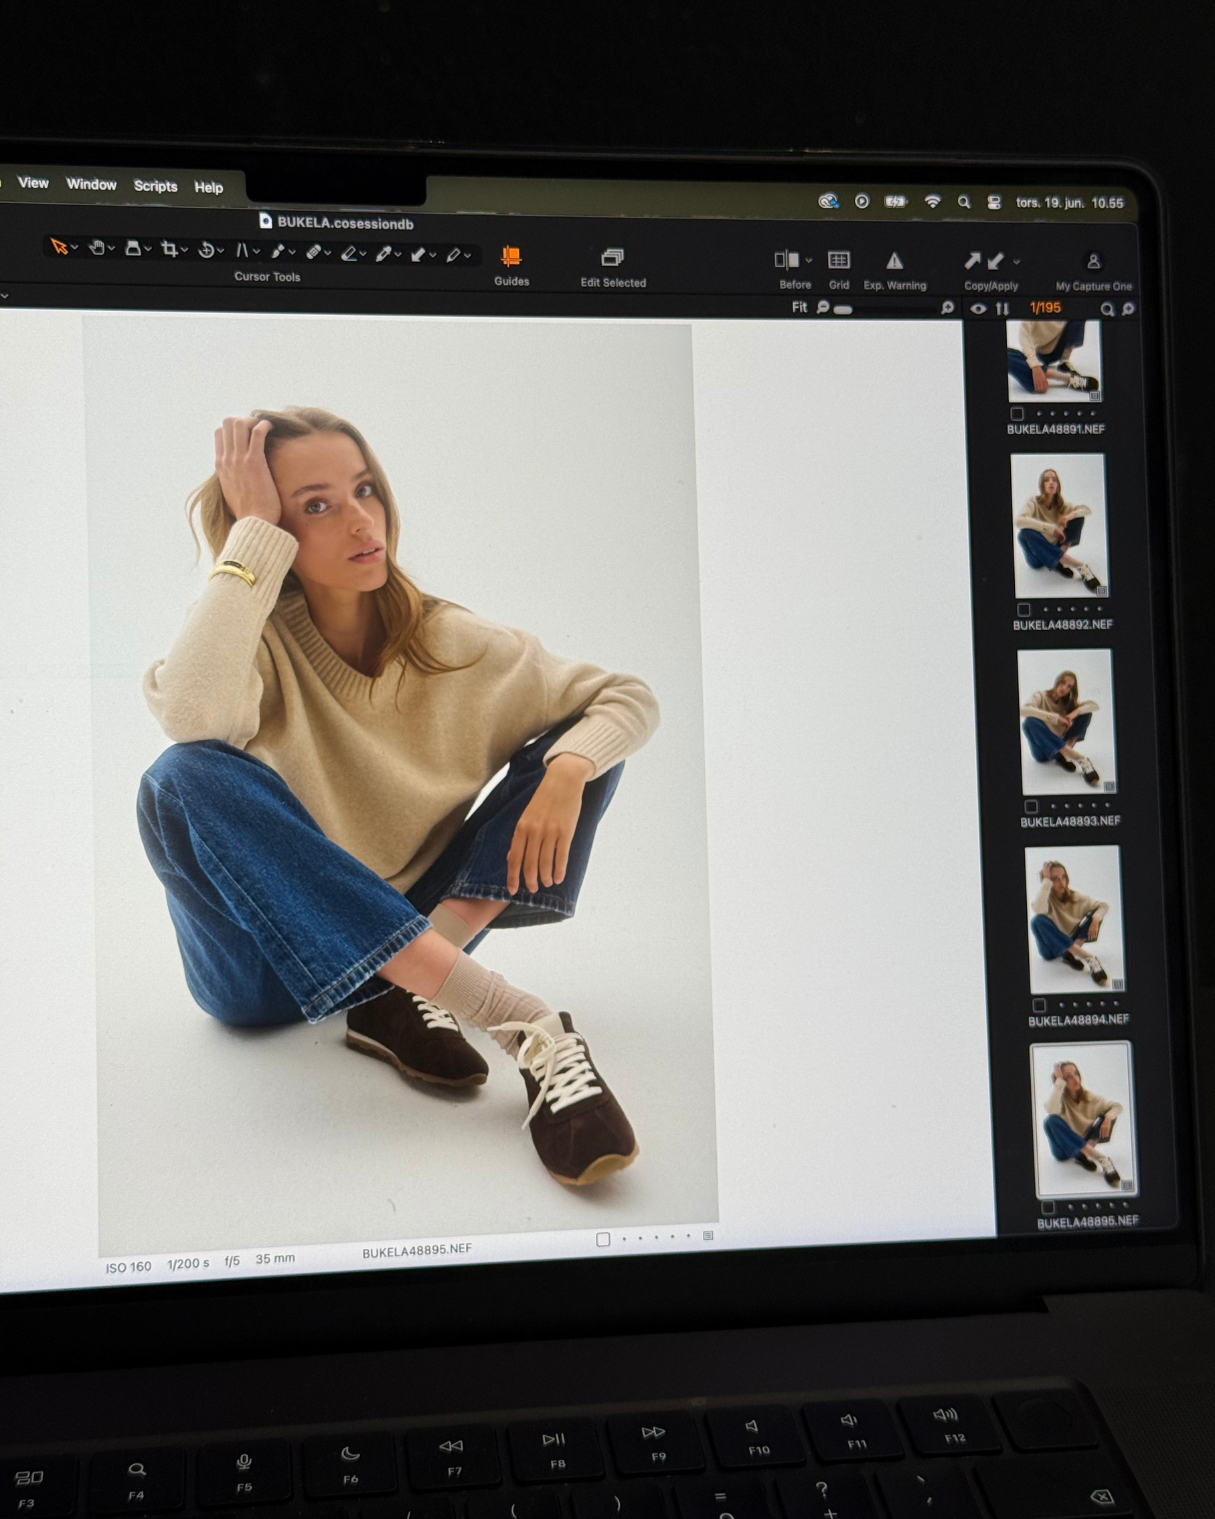Click the Fit zoom button
This screenshot has height=1519, width=1215.
(x=799, y=307)
